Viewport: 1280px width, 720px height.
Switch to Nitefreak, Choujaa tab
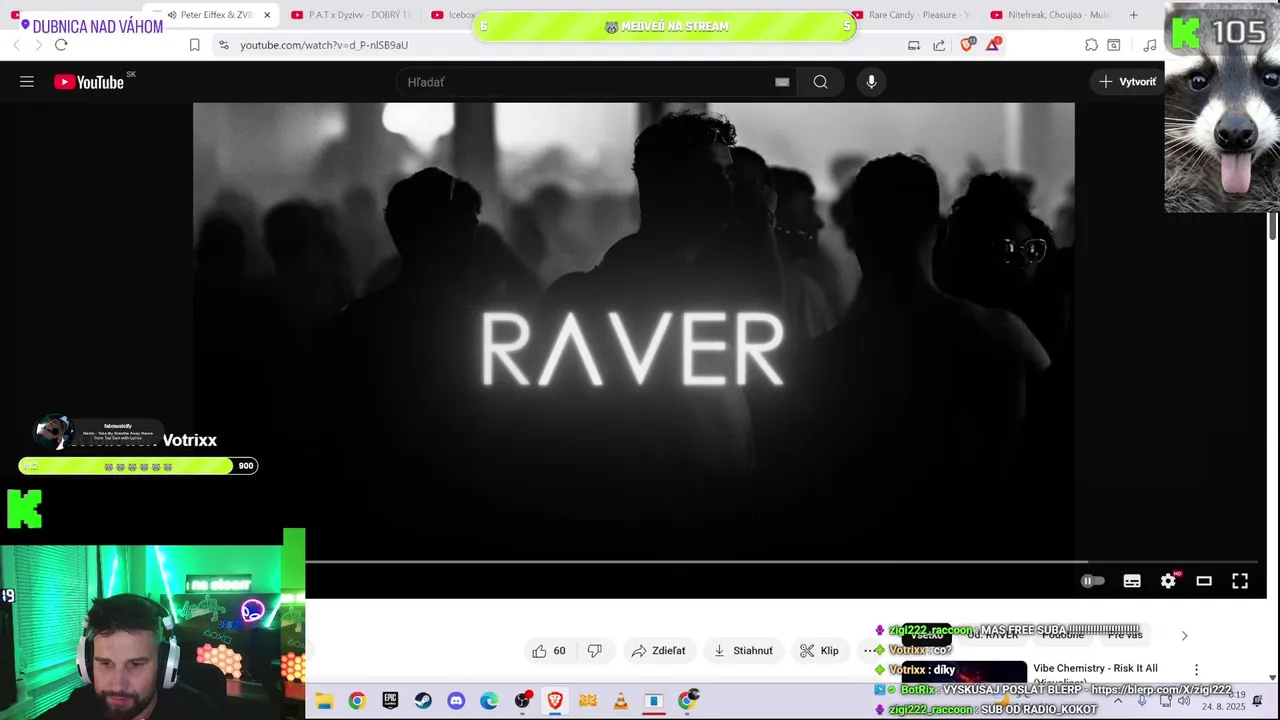(1050, 15)
